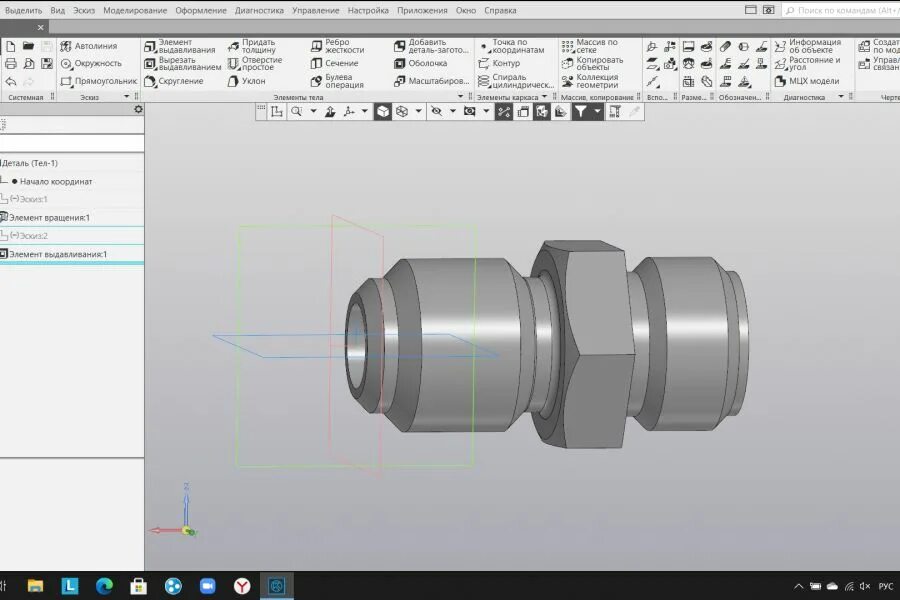Open the model tree settings gear

tap(138, 109)
